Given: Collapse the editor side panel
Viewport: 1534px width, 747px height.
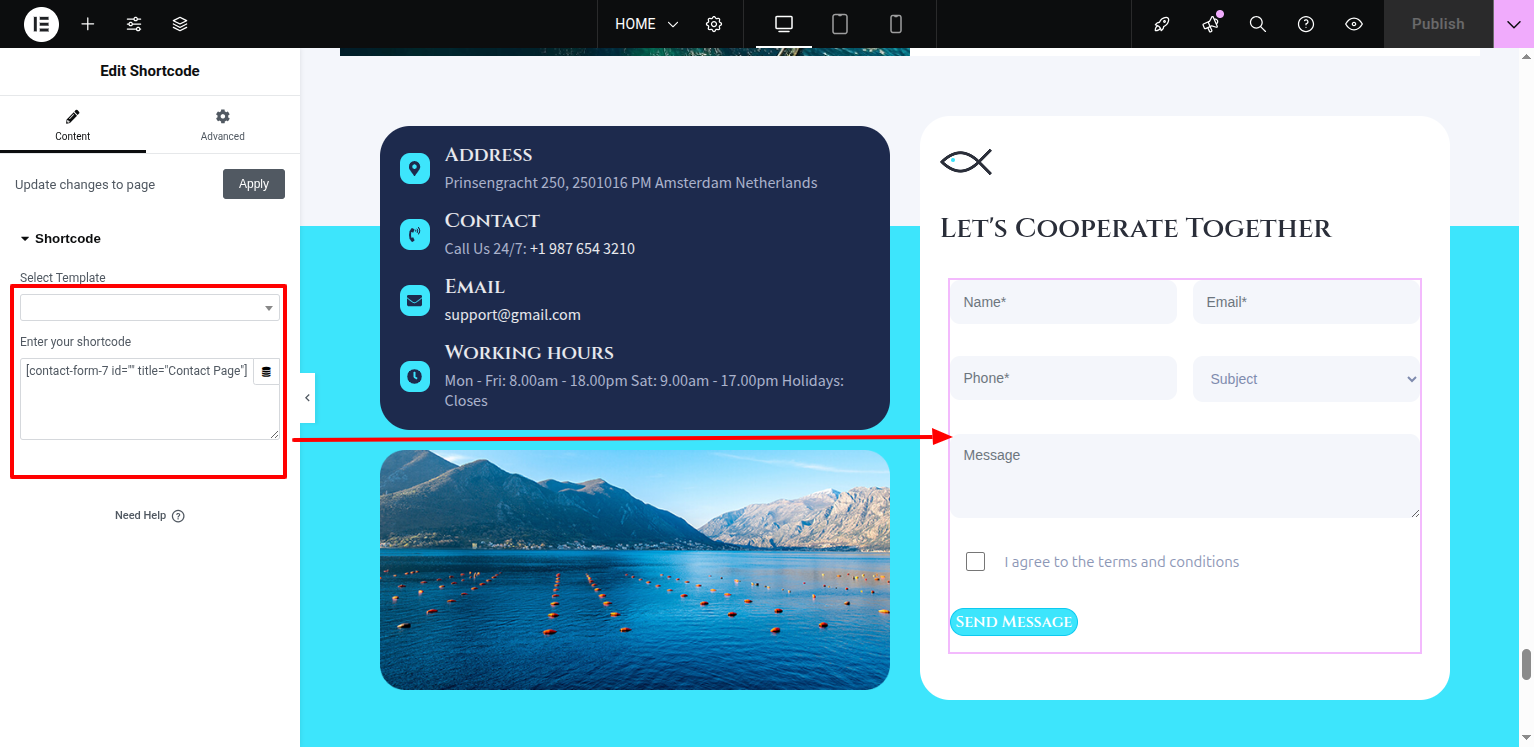Looking at the screenshot, I should pyautogui.click(x=307, y=398).
